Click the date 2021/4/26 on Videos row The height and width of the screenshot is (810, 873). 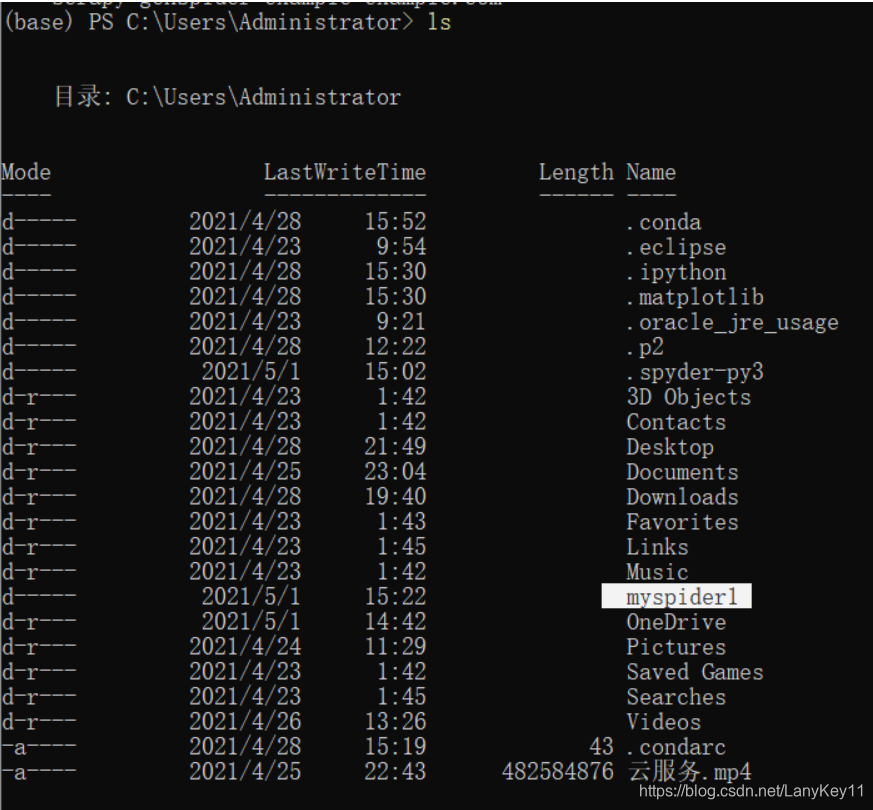click(245, 722)
